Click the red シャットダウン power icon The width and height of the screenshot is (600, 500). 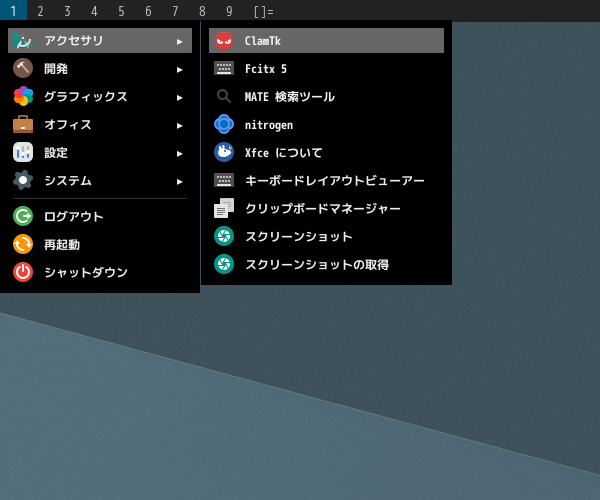pyautogui.click(x=23, y=272)
